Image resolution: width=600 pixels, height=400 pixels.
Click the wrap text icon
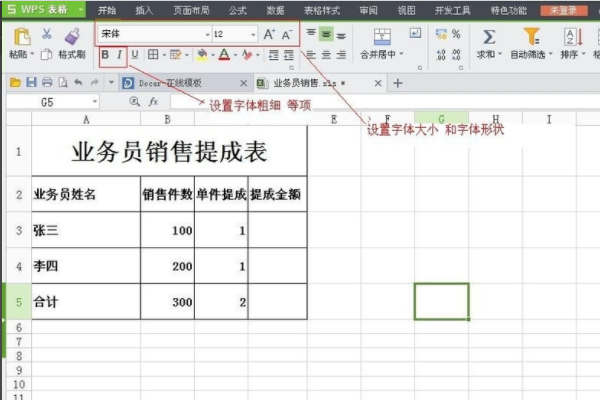[415, 34]
